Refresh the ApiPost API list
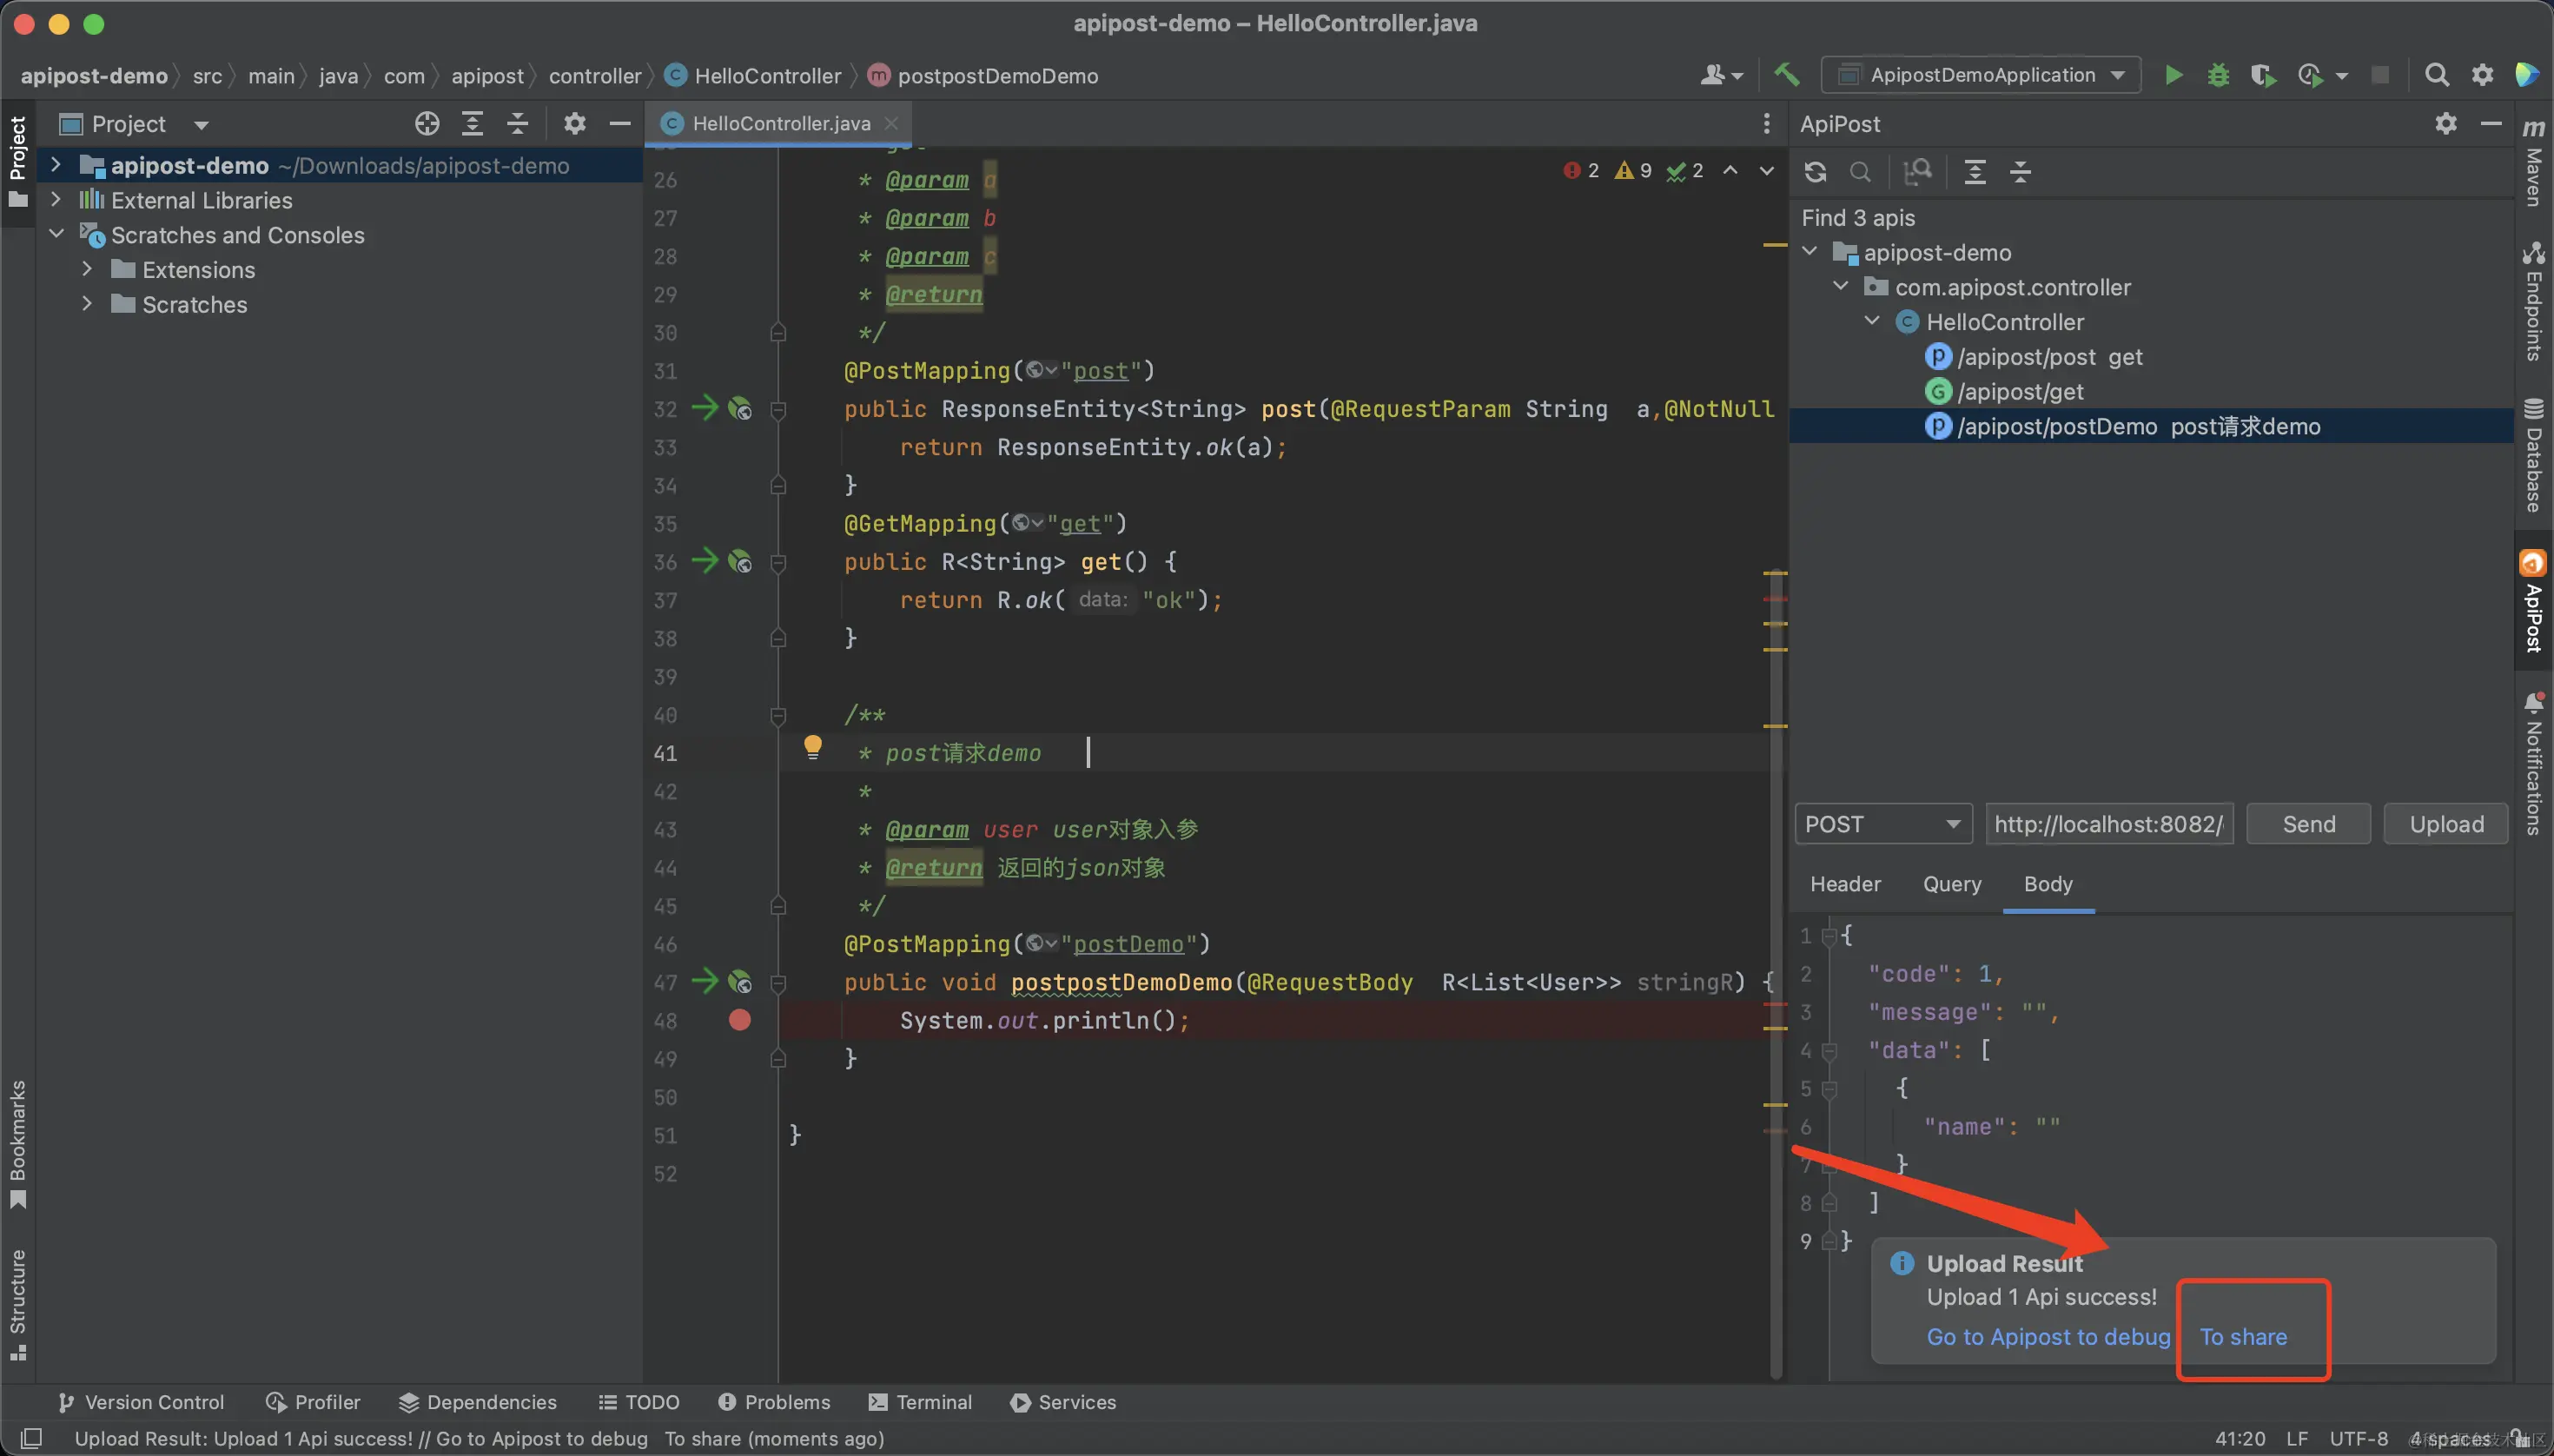The height and width of the screenshot is (1456, 2554). tap(1815, 172)
